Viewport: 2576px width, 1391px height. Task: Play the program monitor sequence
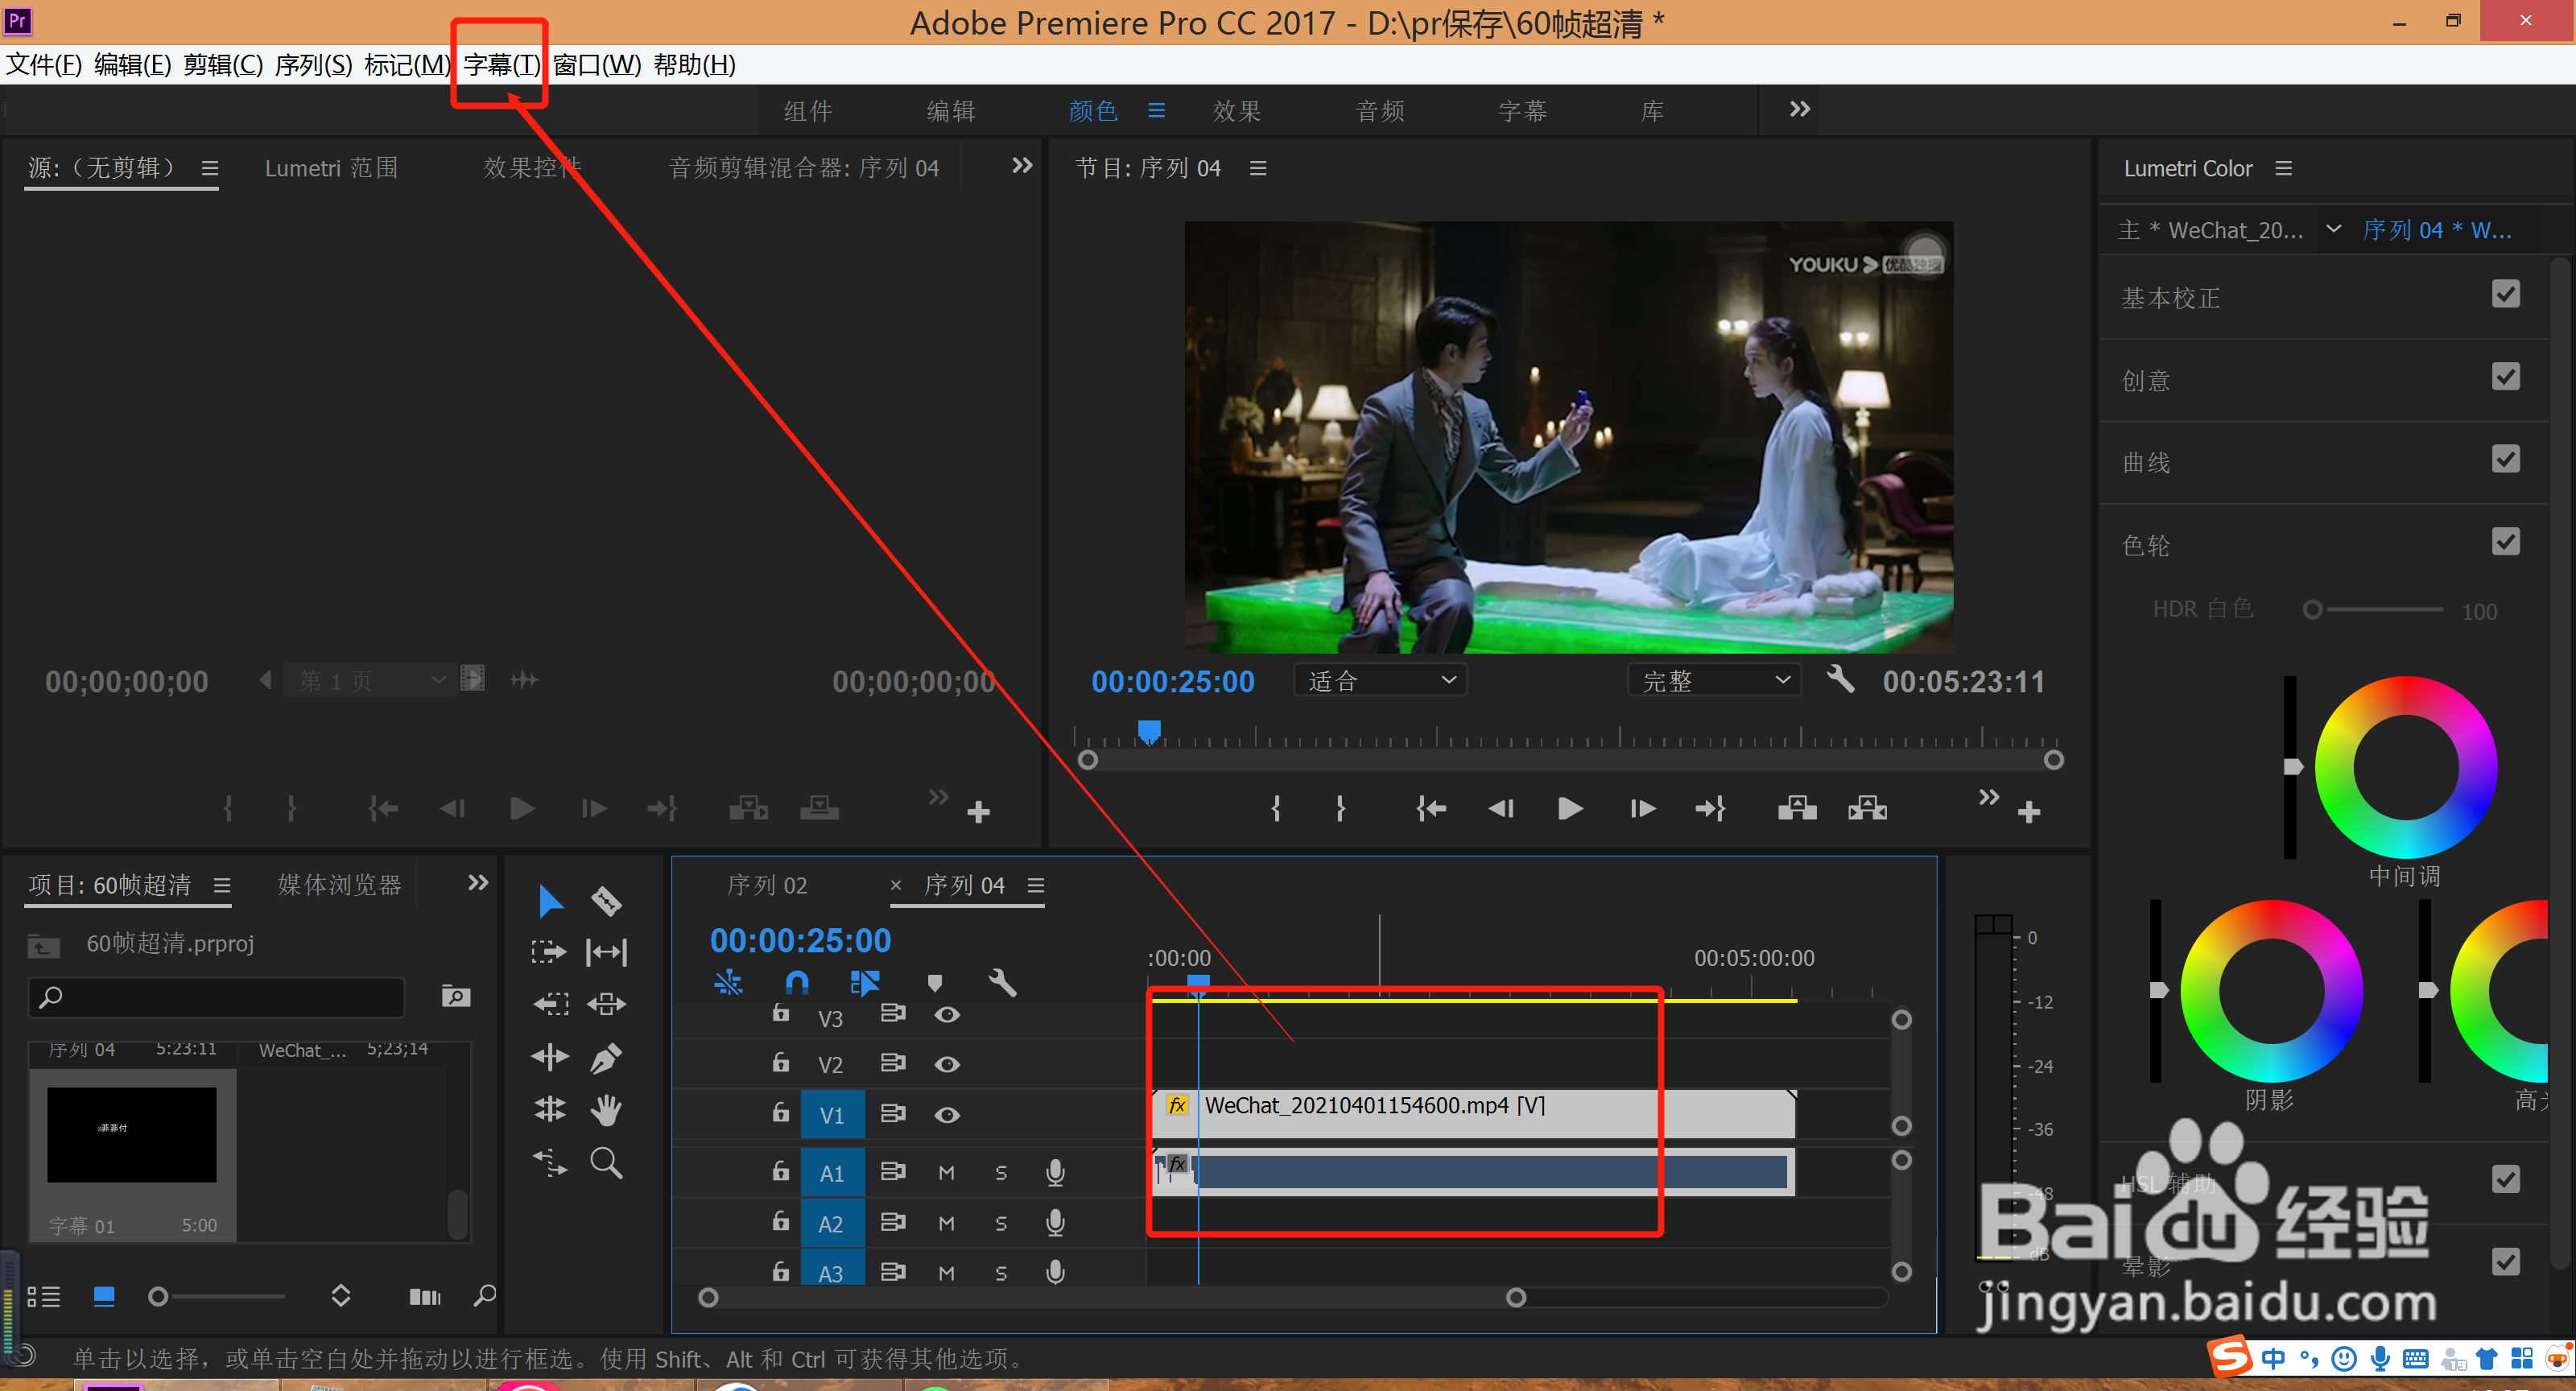[1570, 808]
